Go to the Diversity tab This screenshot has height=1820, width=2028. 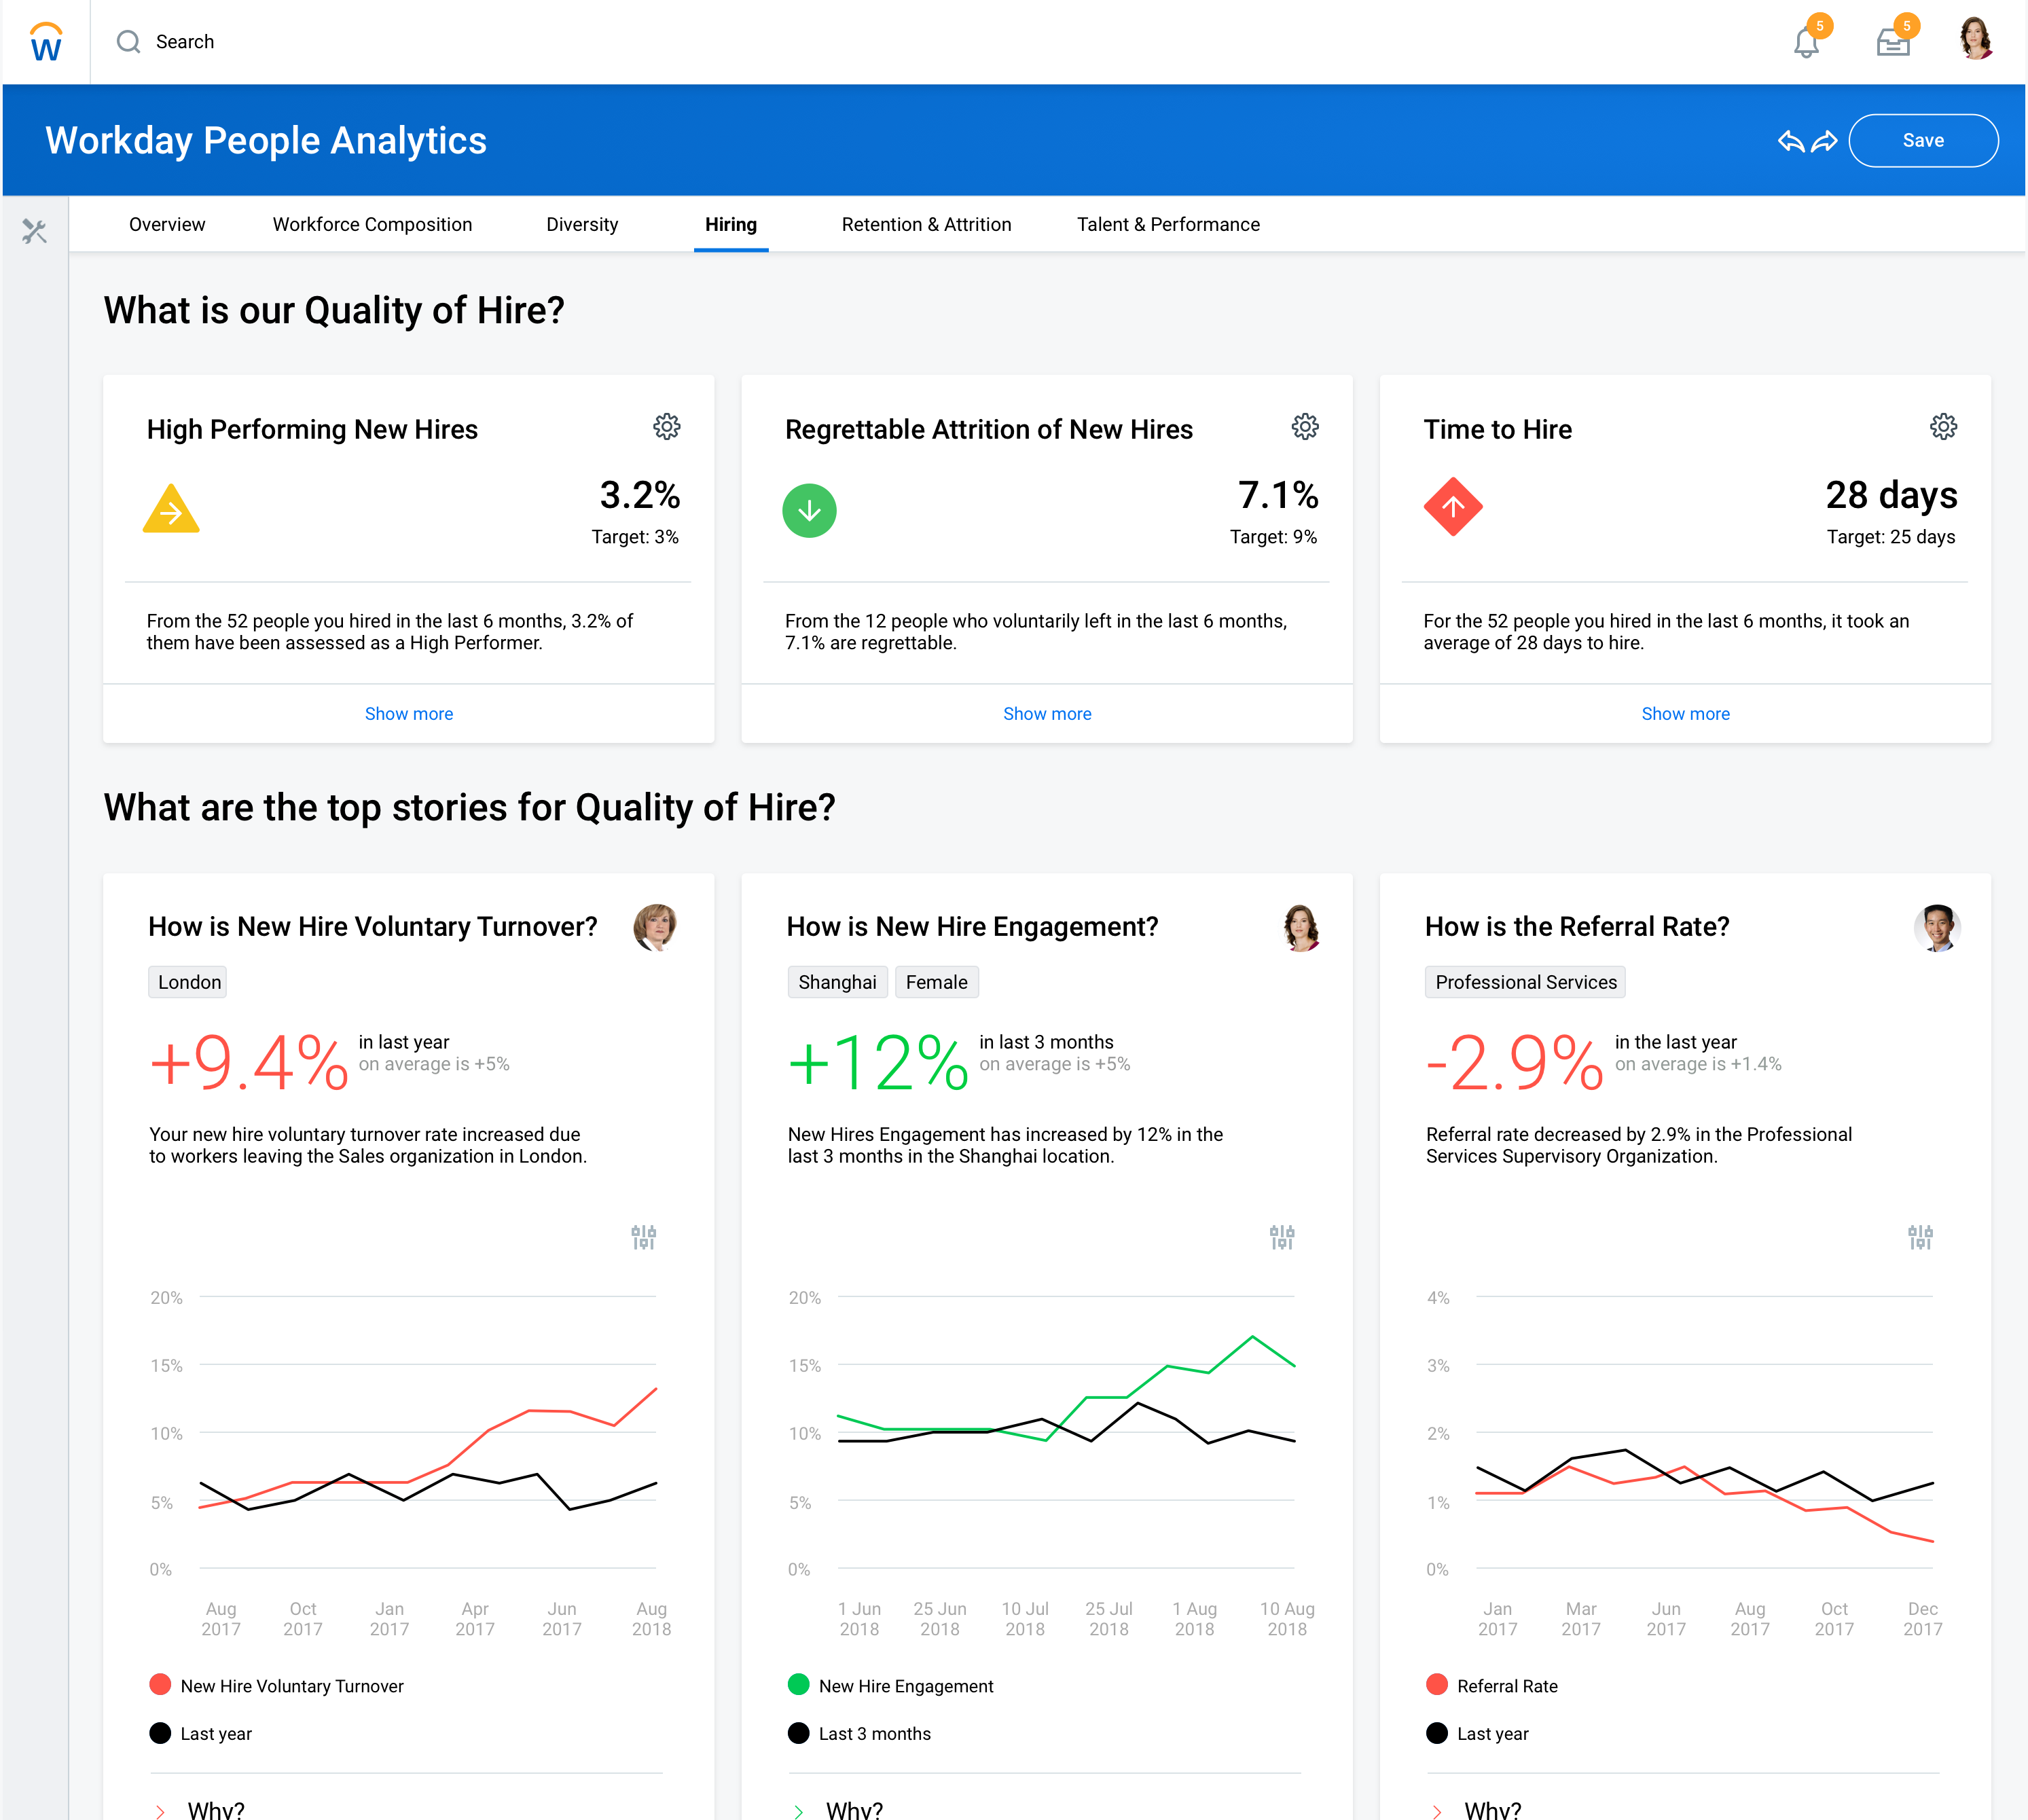582,225
